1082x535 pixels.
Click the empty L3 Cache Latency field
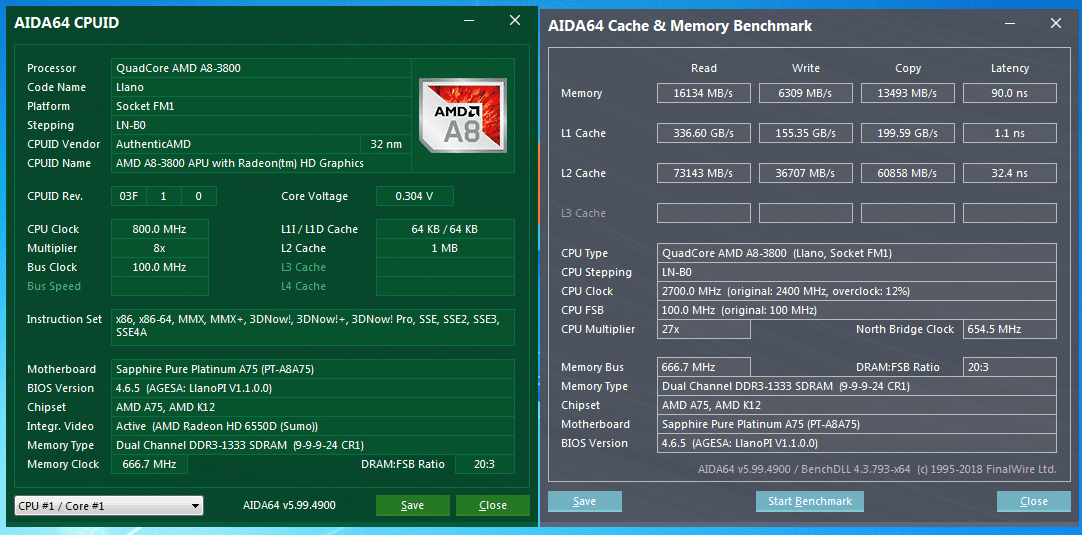click(1010, 213)
